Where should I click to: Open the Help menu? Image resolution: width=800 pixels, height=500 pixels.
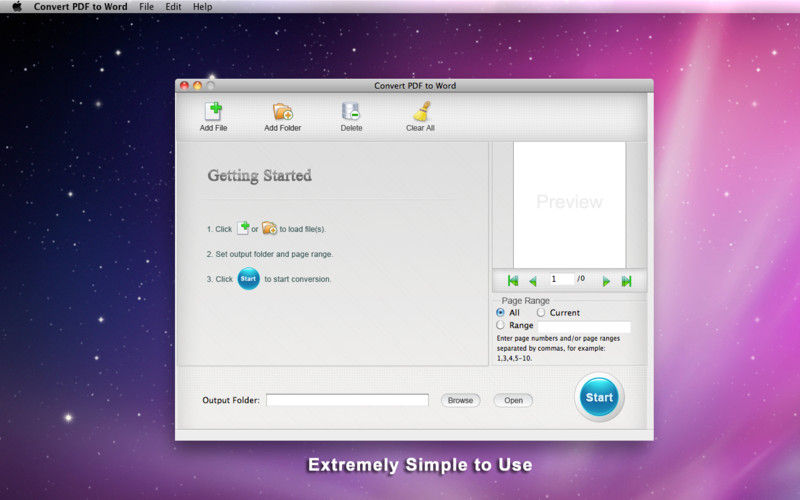pyautogui.click(x=203, y=7)
